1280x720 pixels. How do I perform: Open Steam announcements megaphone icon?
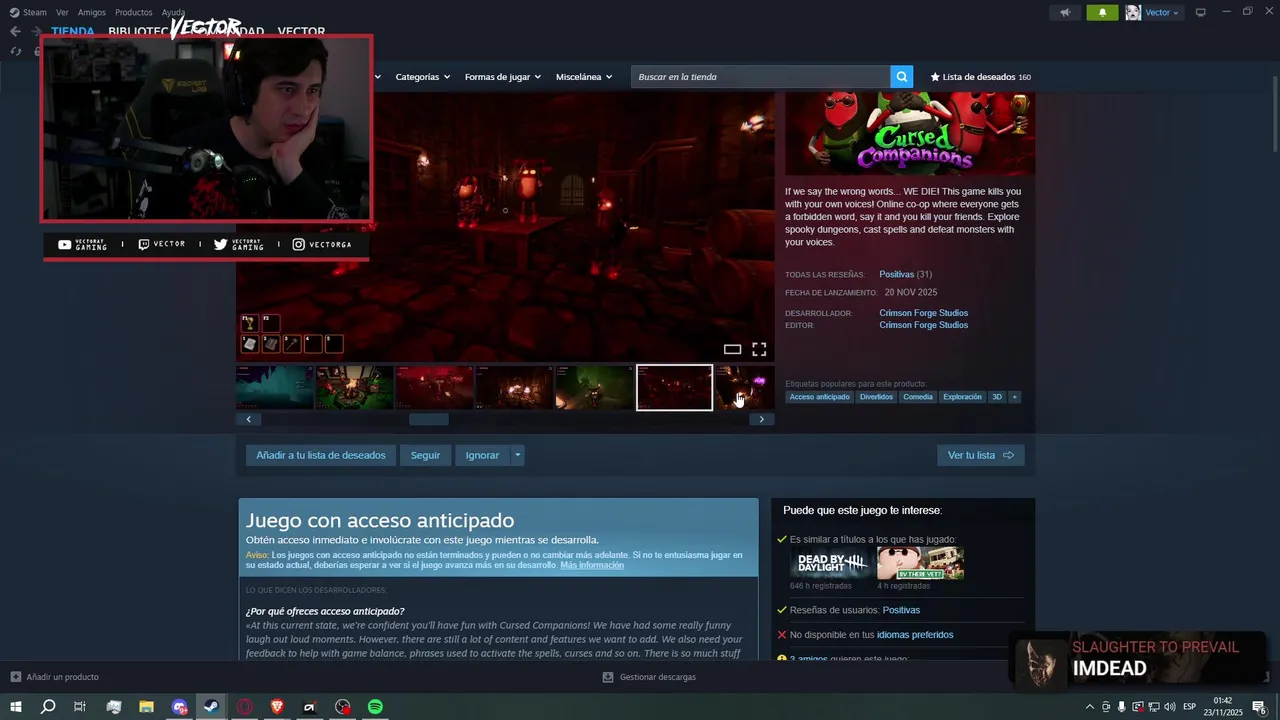(1065, 13)
